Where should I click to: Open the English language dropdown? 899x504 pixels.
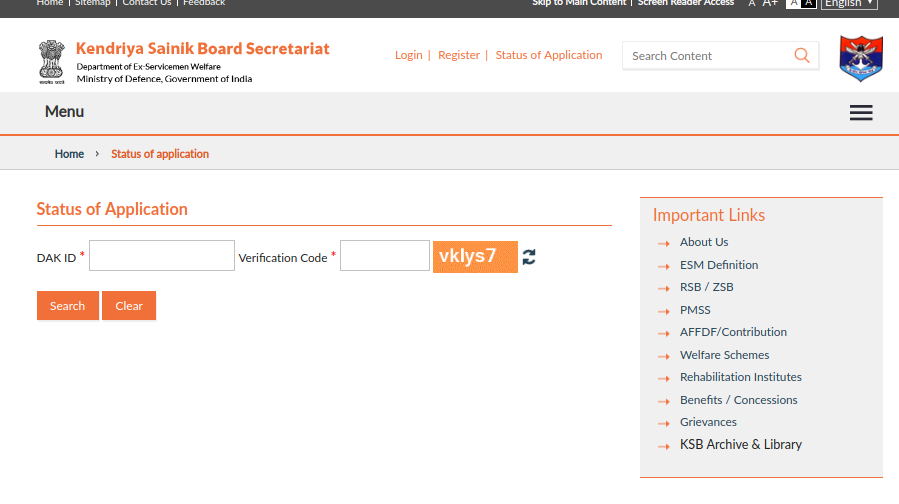pos(849,4)
